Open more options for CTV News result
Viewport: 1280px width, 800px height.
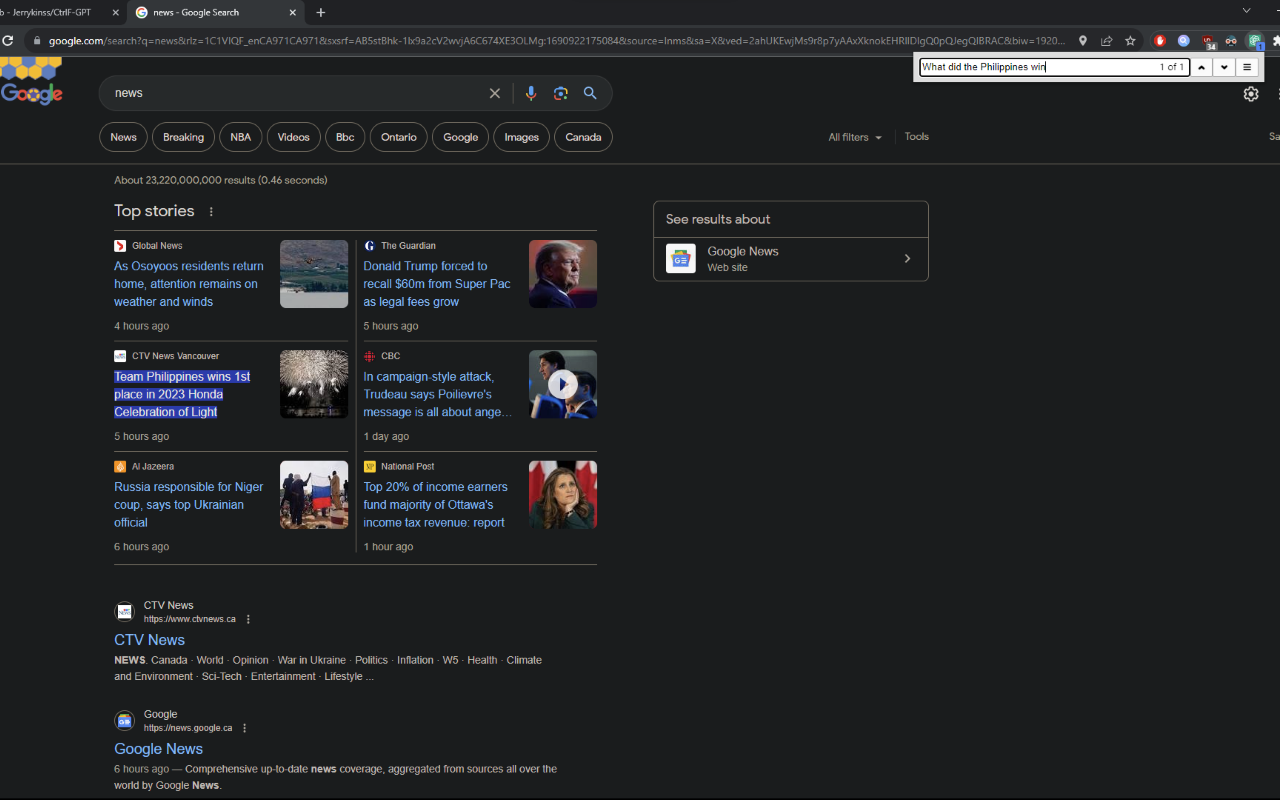(248, 619)
